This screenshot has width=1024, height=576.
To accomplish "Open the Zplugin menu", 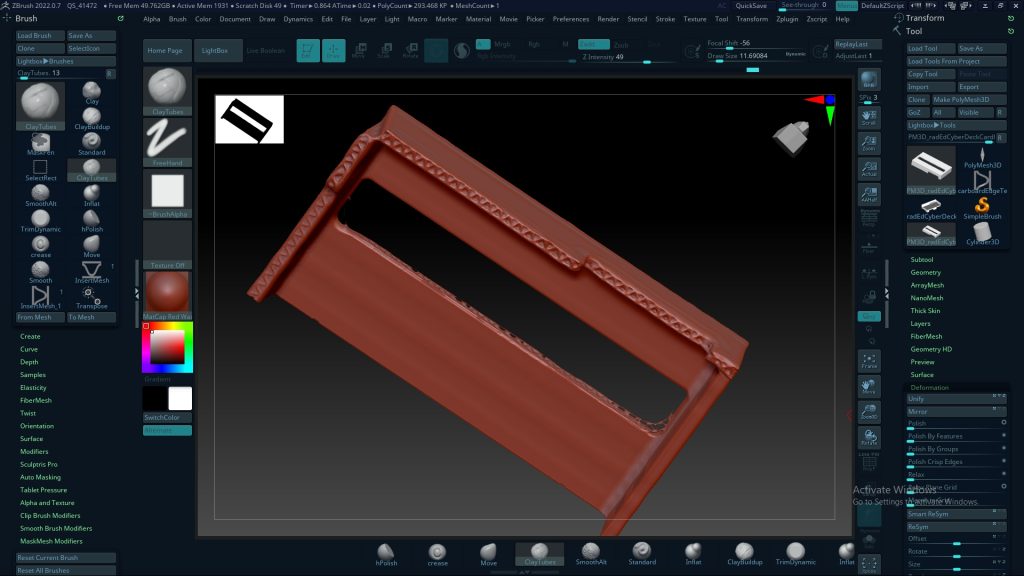I will click(x=787, y=19).
